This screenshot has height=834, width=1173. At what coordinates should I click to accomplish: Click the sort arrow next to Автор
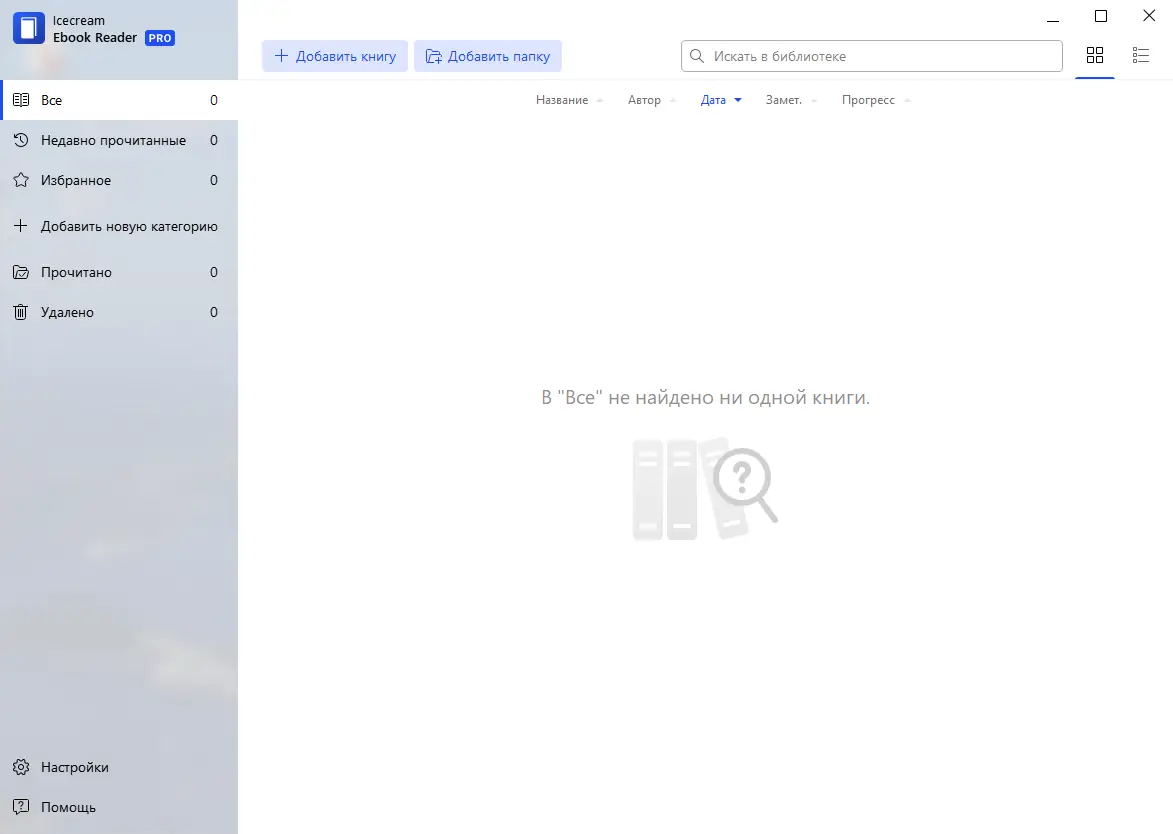coord(673,100)
